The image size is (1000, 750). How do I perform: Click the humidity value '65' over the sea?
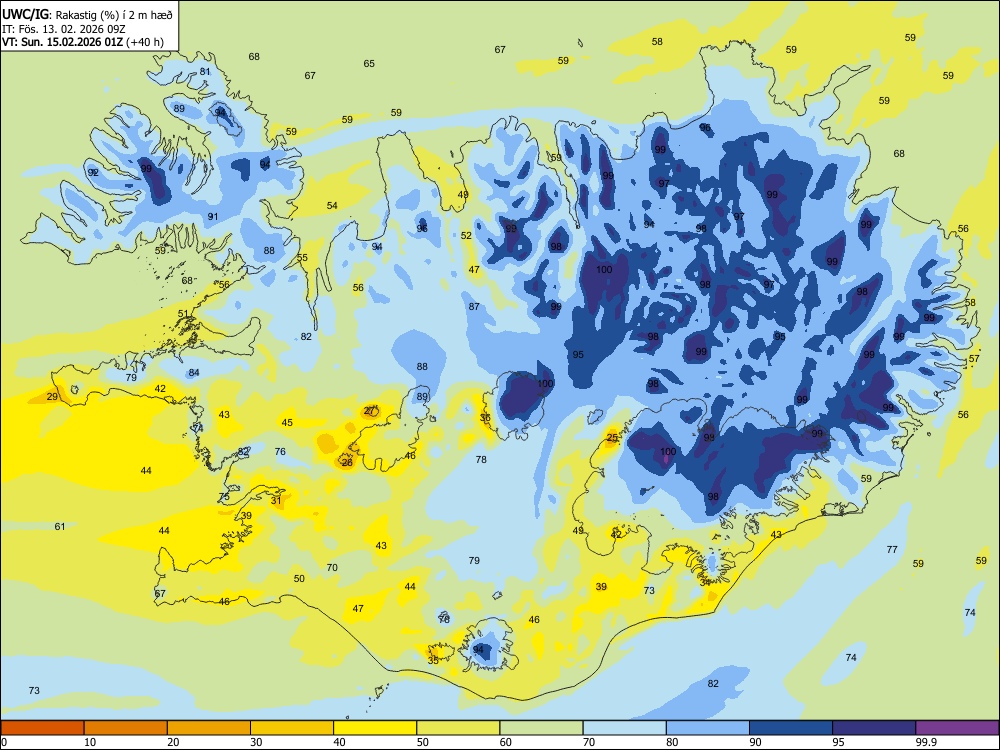tap(369, 63)
